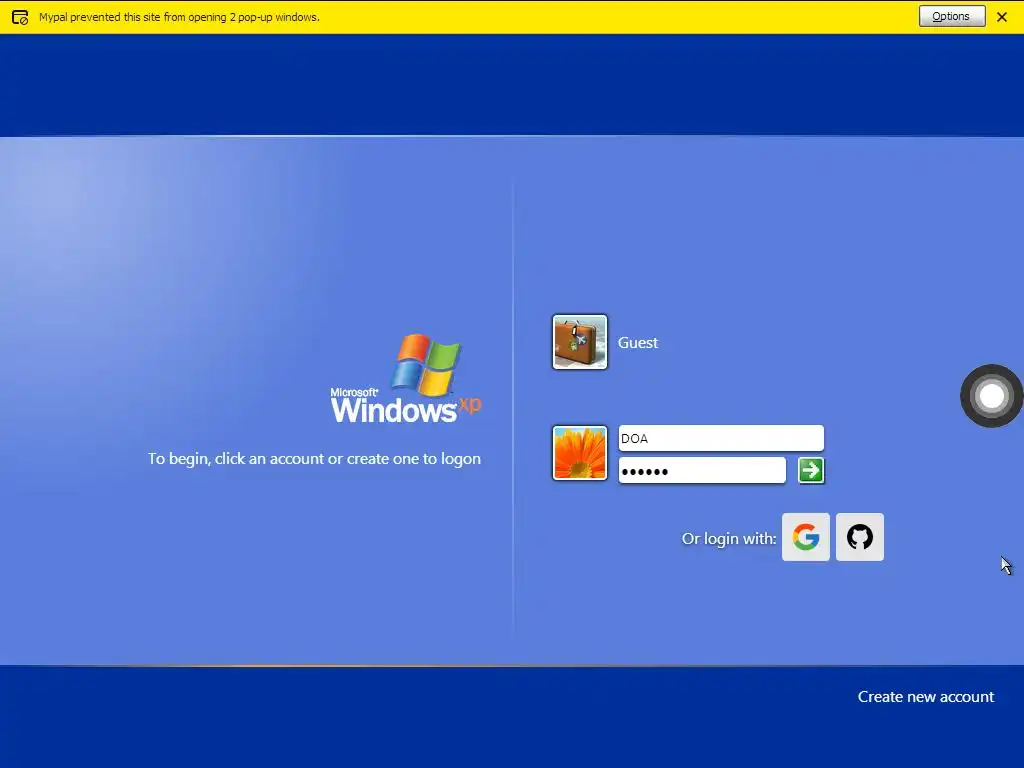Log in with Google

[806, 537]
